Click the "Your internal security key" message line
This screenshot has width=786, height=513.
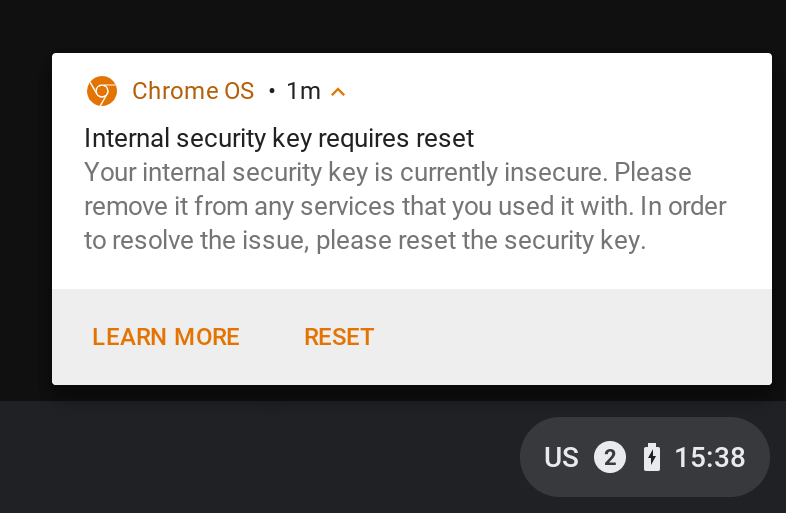(388, 172)
